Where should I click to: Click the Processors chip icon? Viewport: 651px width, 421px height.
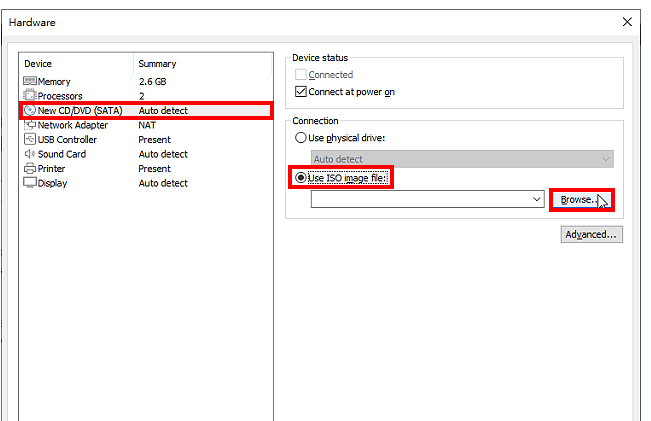[30, 95]
